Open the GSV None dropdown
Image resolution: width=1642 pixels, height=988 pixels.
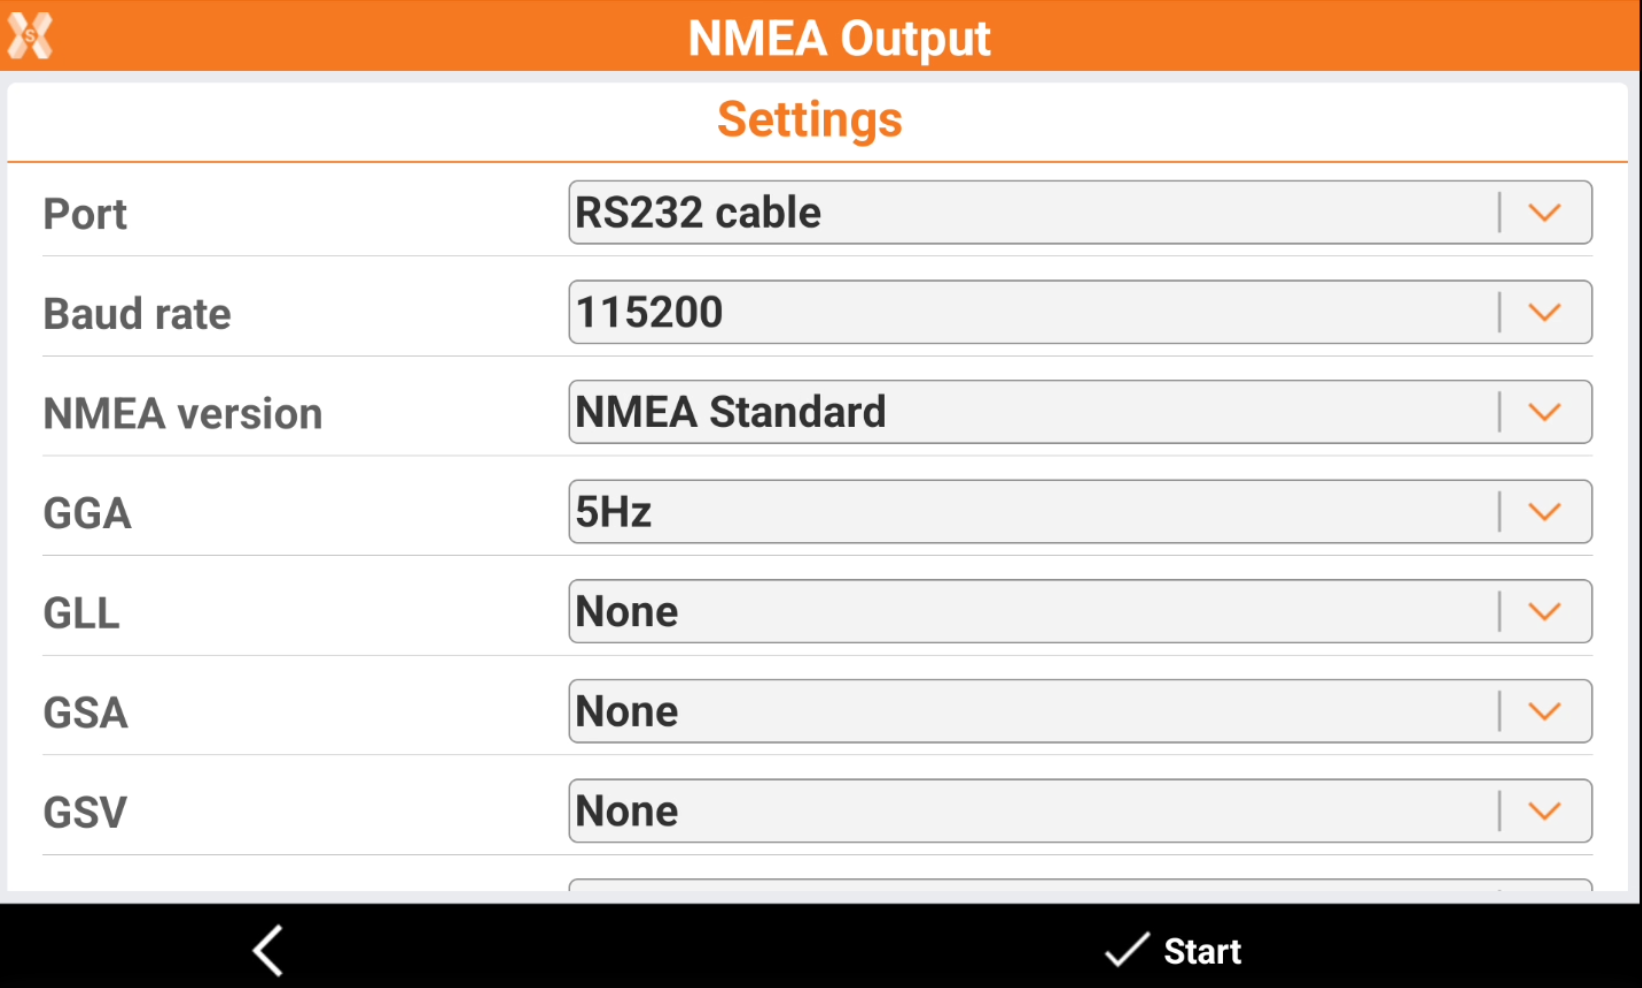click(x=1030, y=811)
